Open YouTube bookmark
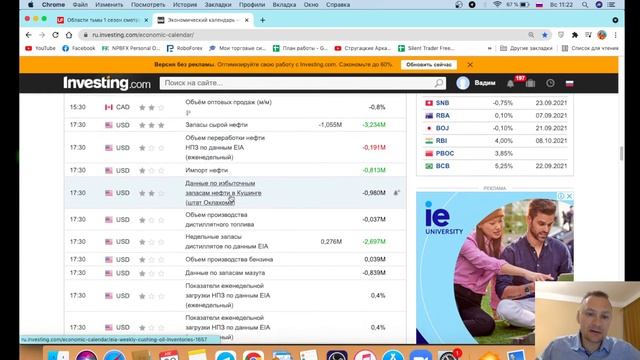 coord(40,48)
